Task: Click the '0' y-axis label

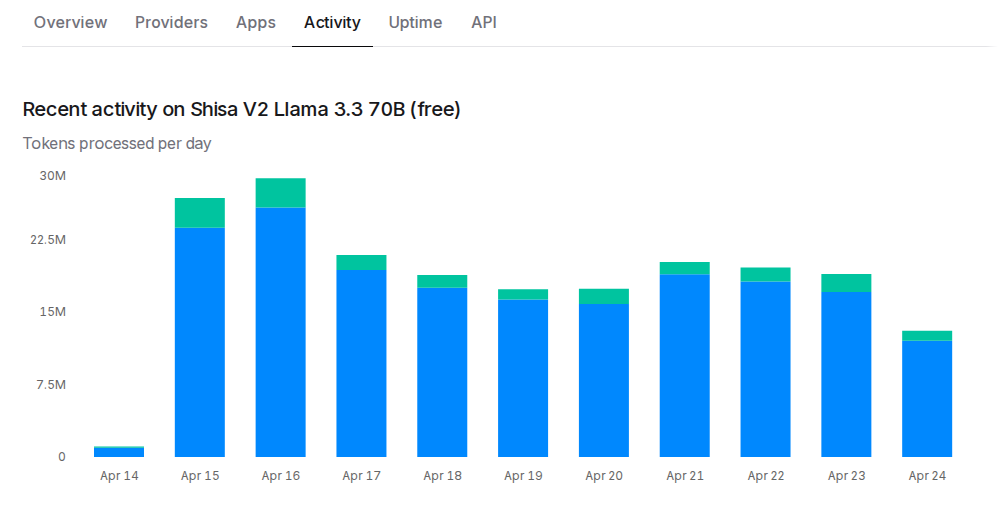Action: click(62, 457)
